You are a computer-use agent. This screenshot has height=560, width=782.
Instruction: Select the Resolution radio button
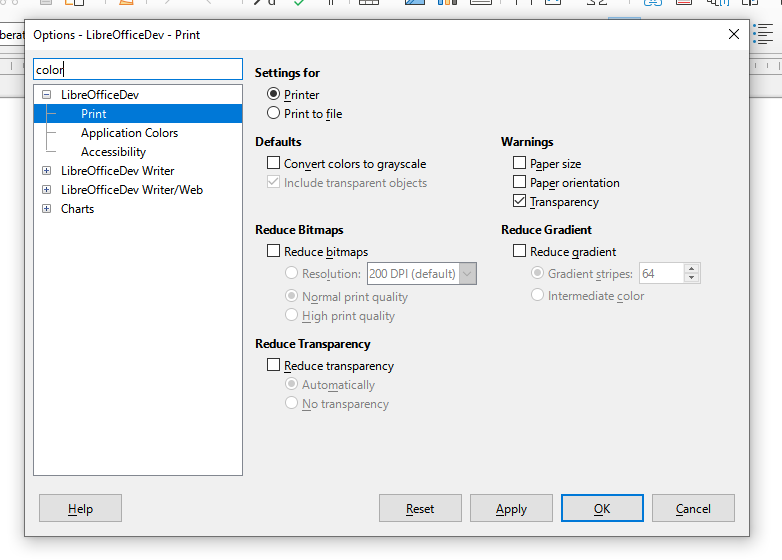[x=291, y=273]
